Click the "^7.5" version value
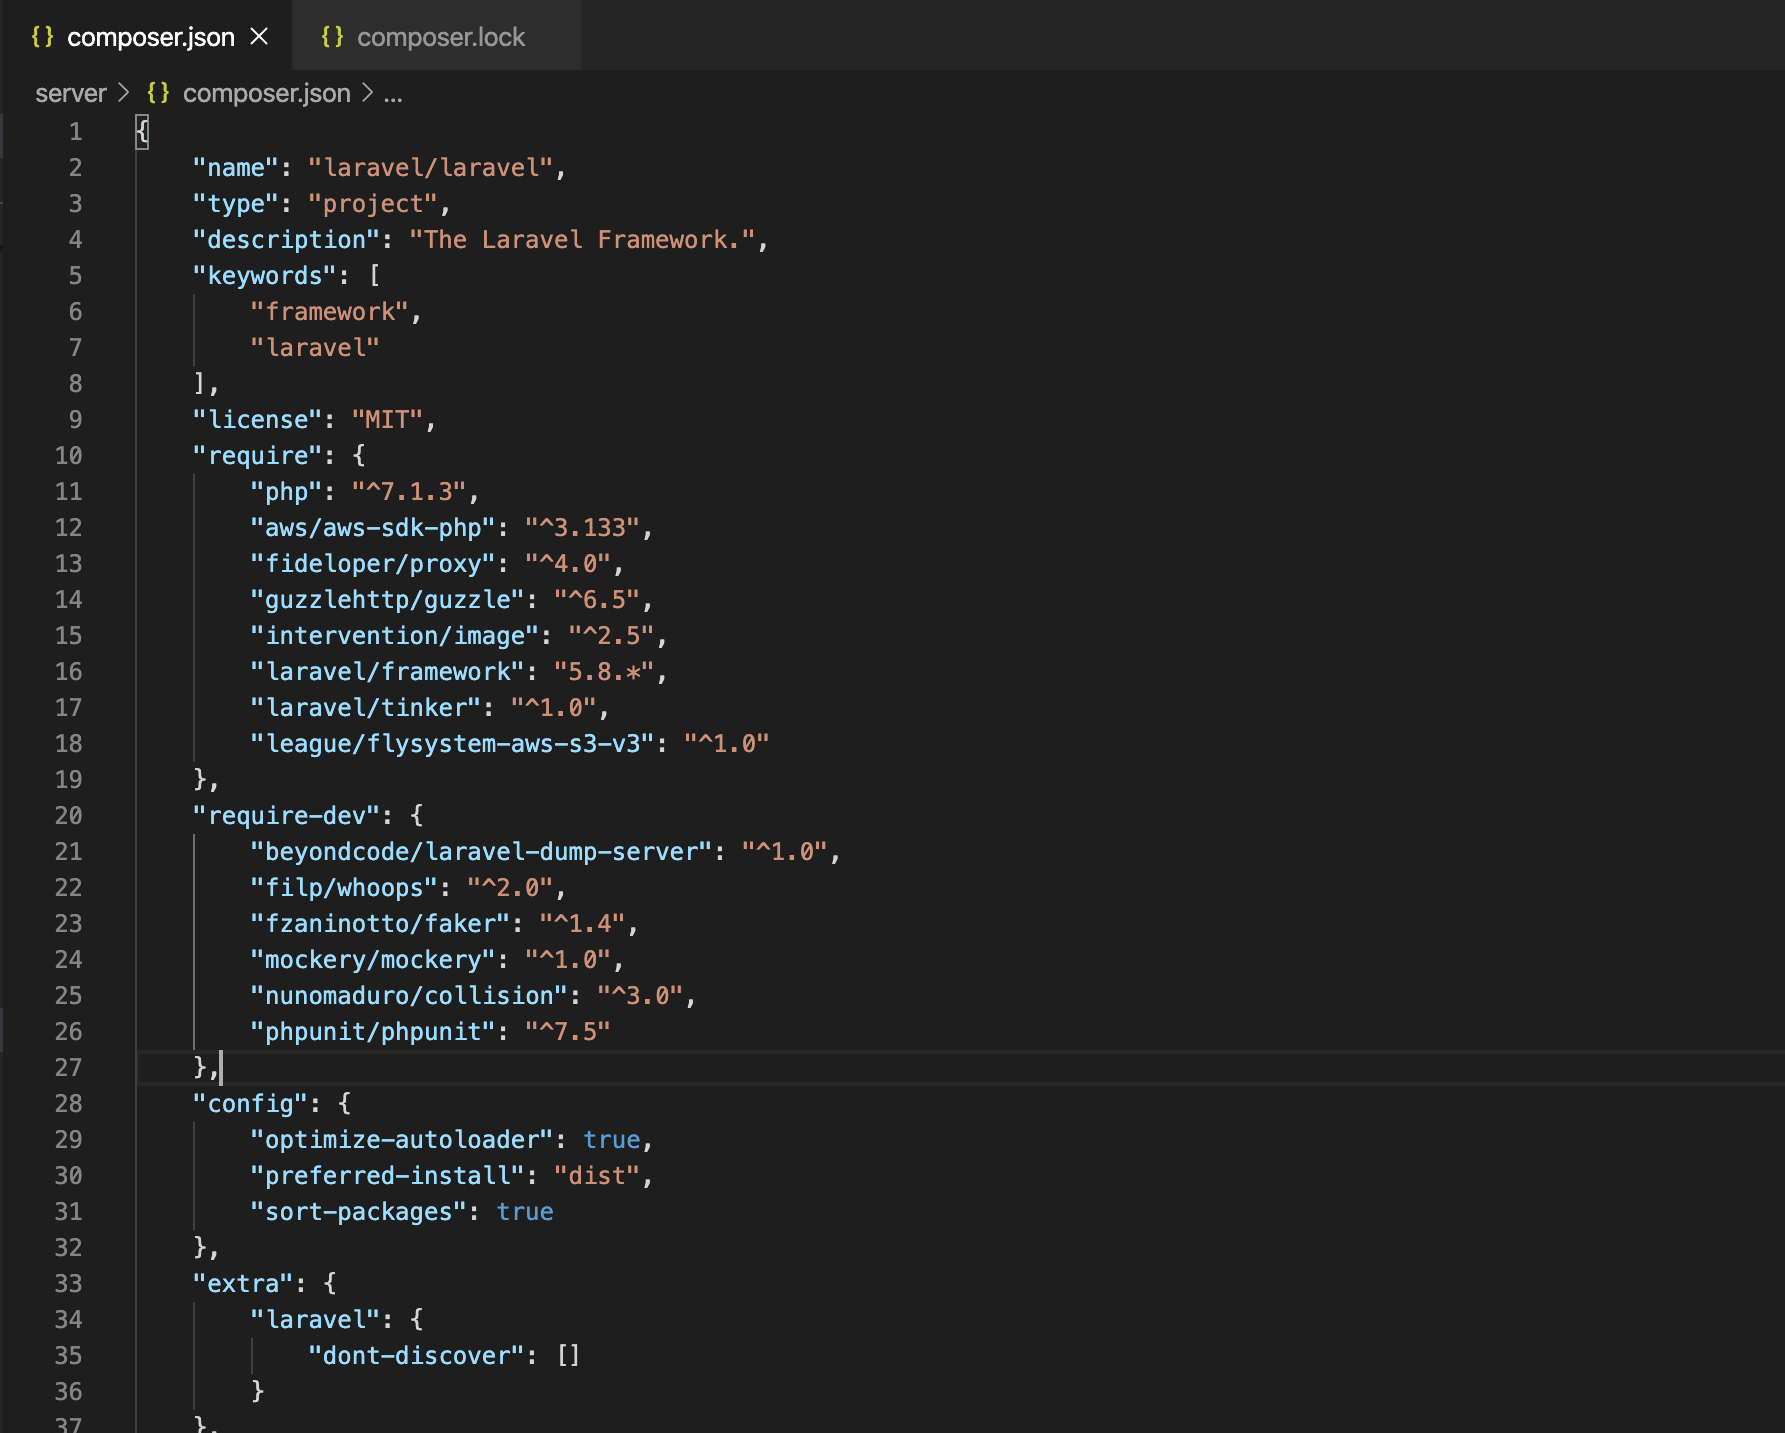This screenshot has width=1785, height=1433. (568, 1032)
